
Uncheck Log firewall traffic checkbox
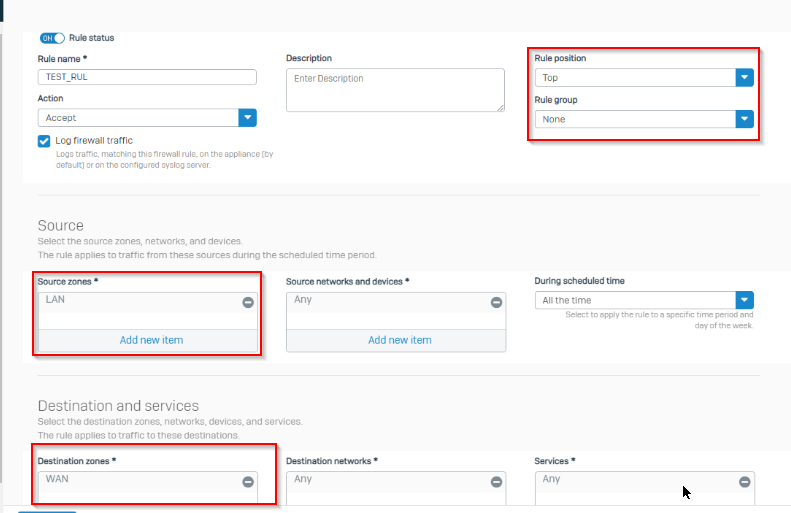tap(44, 141)
